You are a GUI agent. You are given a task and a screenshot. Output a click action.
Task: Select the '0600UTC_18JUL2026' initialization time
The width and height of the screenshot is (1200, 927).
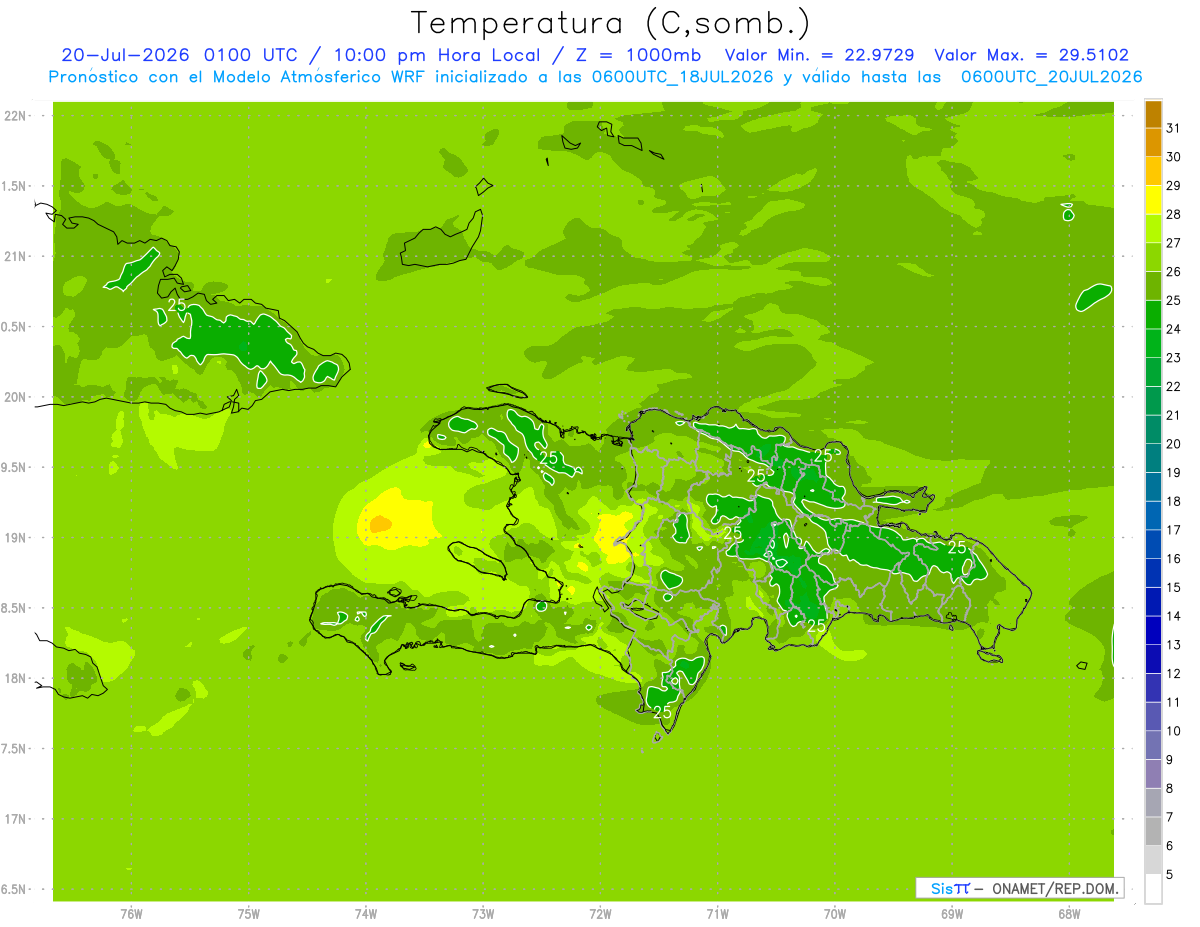(685, 77)
